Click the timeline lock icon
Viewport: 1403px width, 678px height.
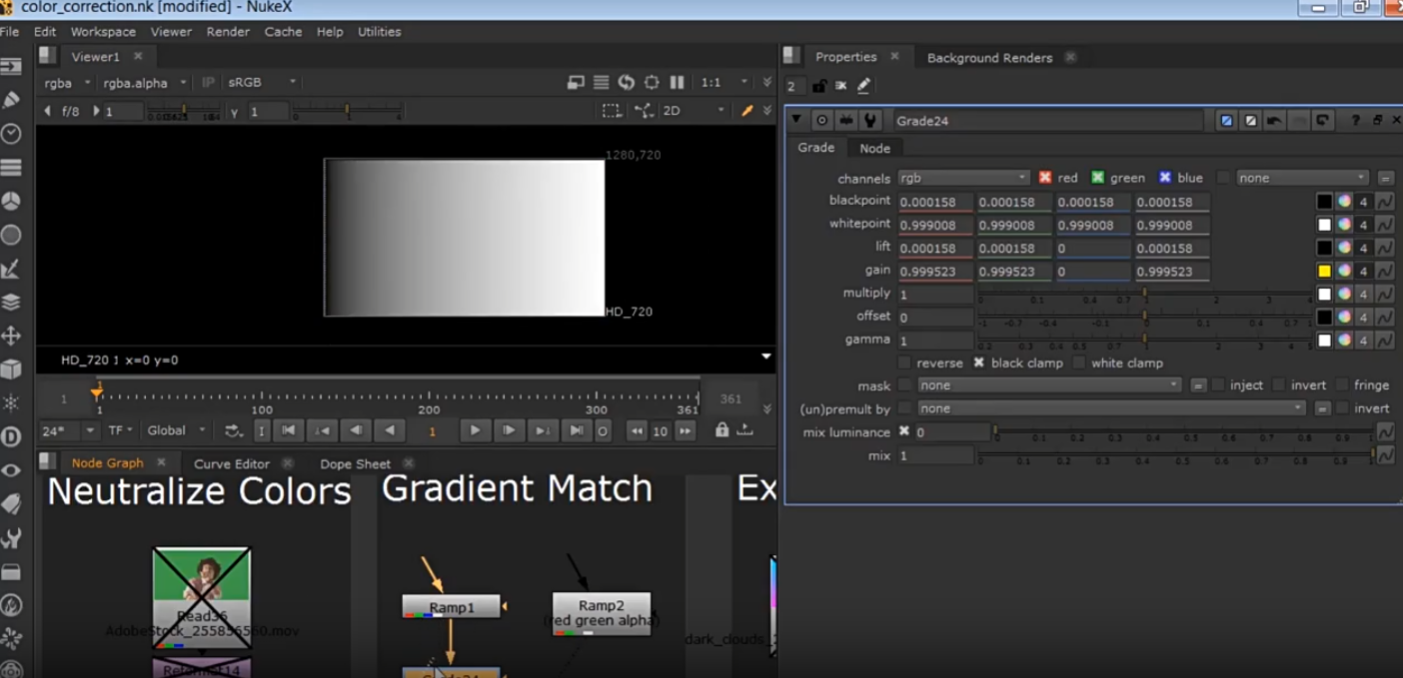click(x=721, y=430)
